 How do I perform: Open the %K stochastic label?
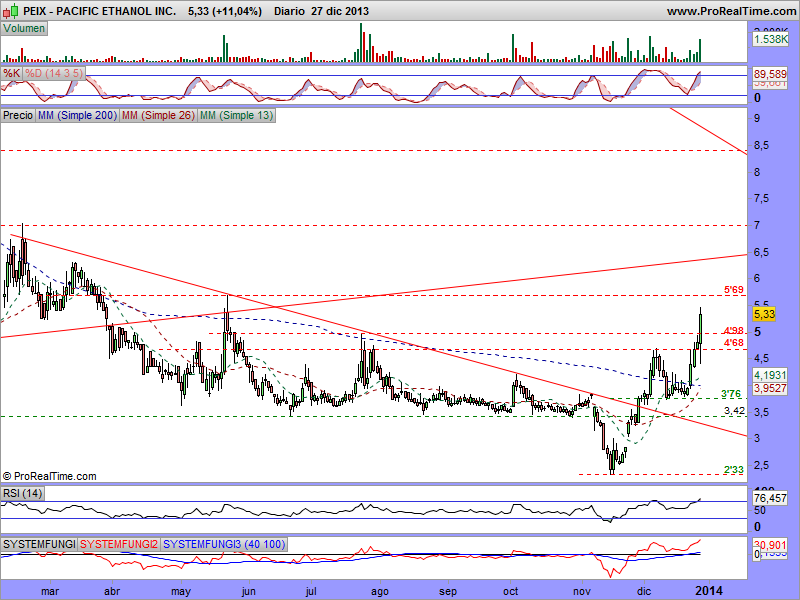(12, 73)
